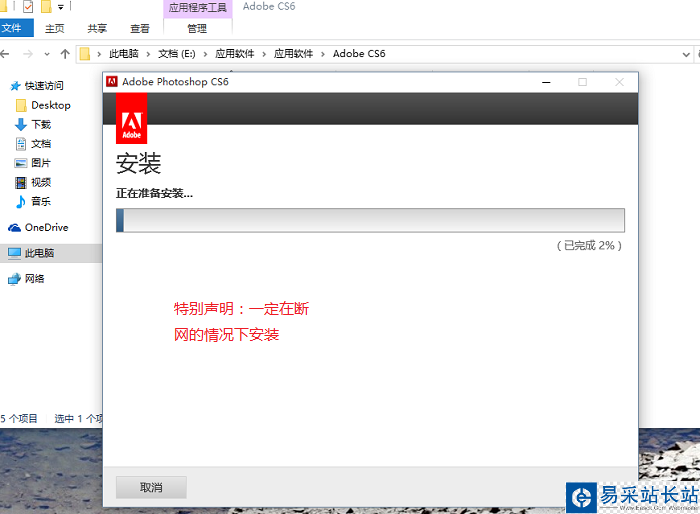700x514 pixels.
Task: Open 下载 in navigation pane
Action: 41,125
